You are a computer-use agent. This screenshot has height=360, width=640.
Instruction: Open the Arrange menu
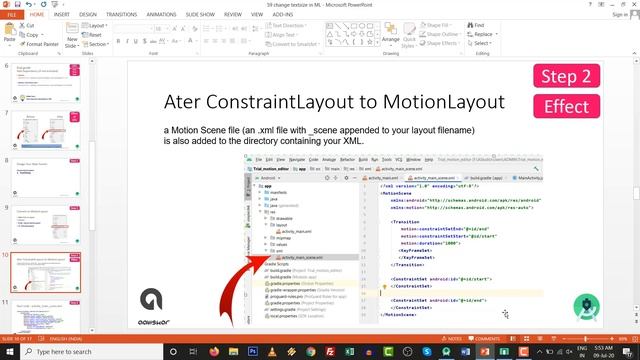pyautogui.click(x=391, y=33)
